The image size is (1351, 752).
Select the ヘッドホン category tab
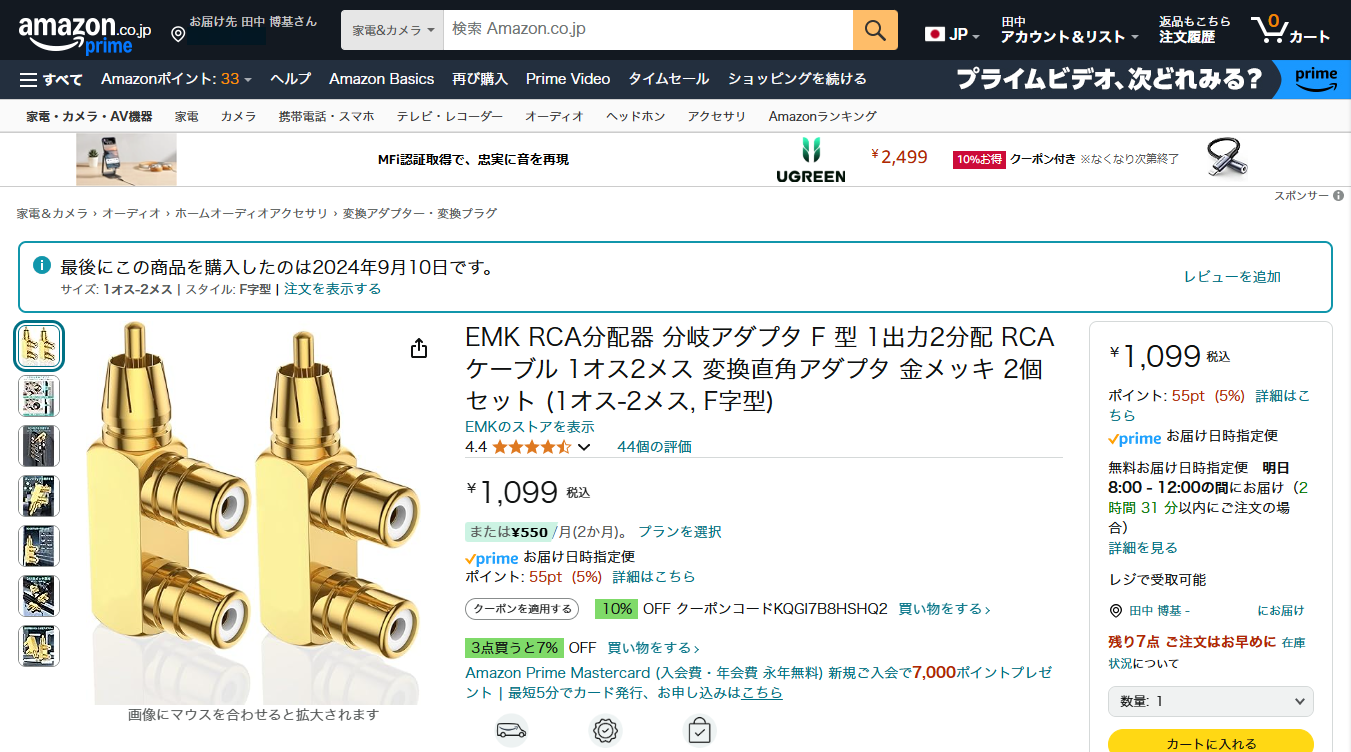coord(635,116)
